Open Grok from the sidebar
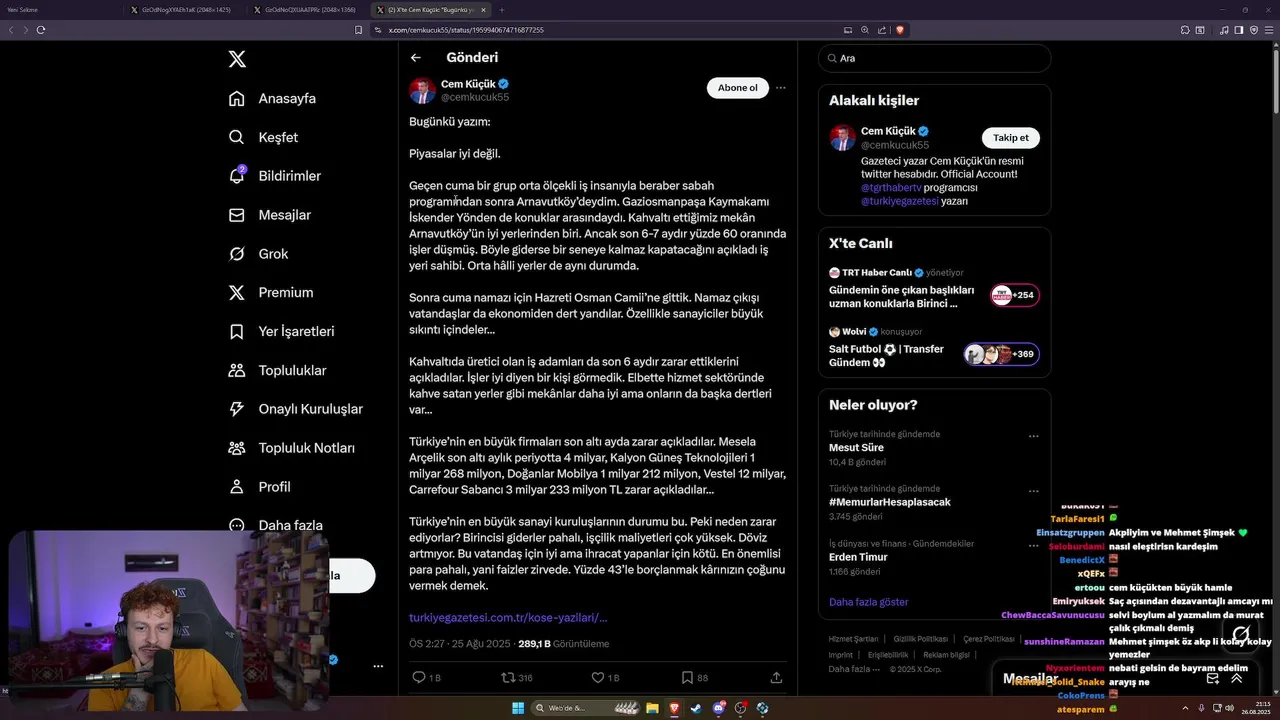Screen dimensions: 1280x720 click(258, 254)
